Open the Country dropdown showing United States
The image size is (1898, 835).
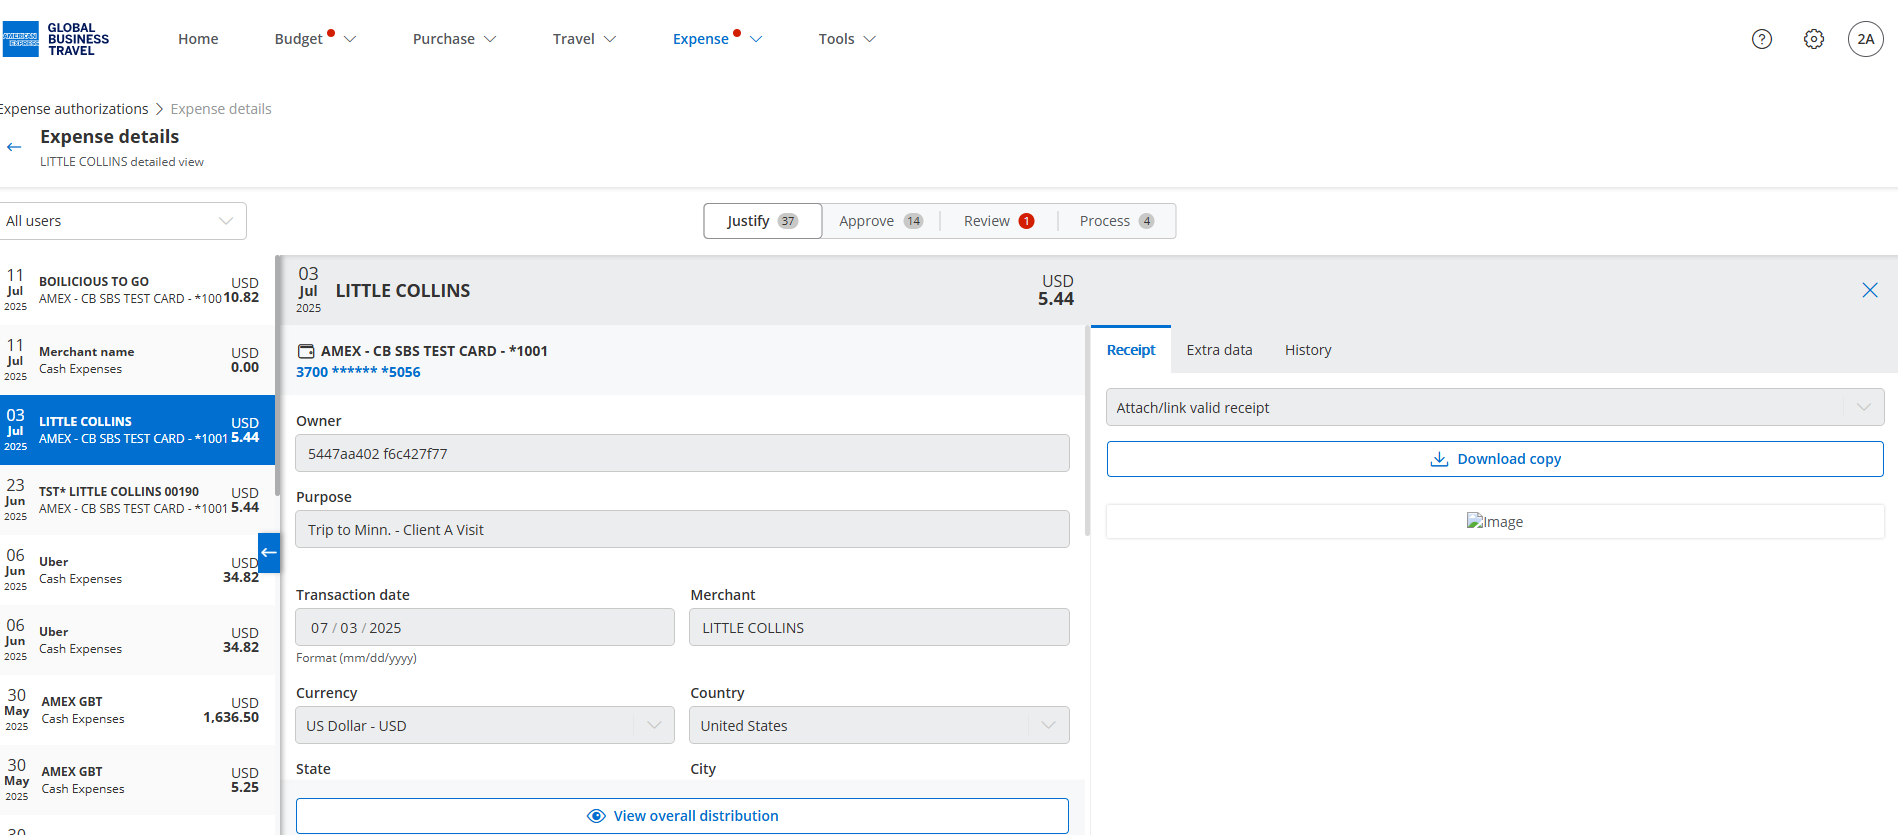click(879, 725)
